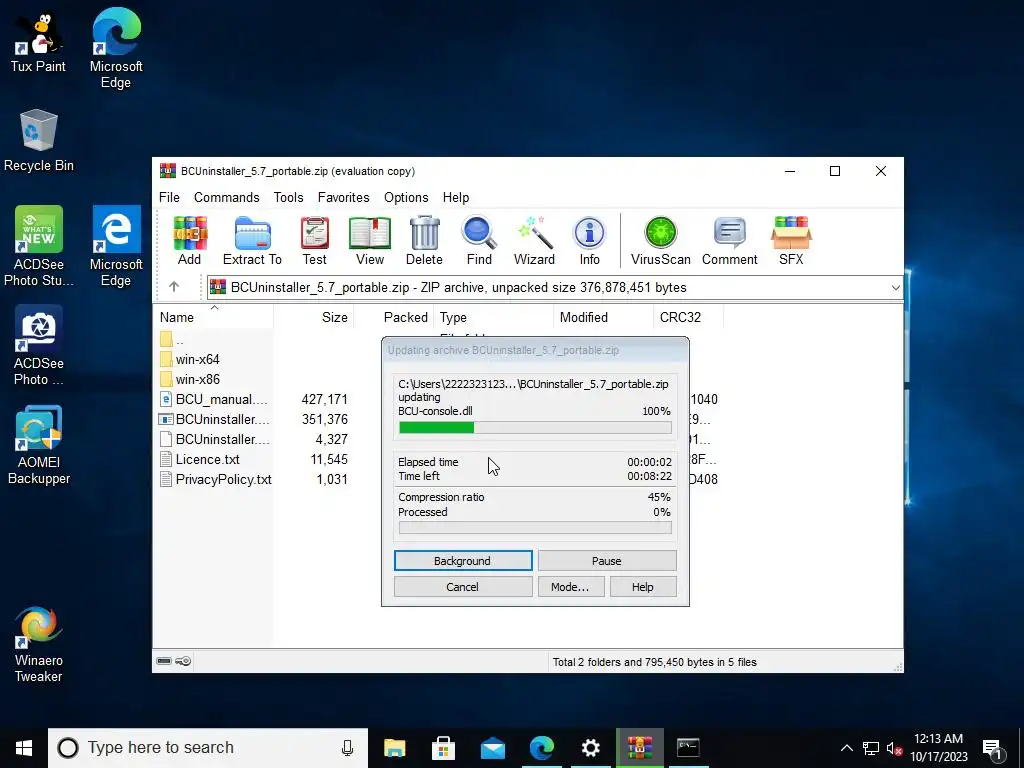Open Mail app from the taskbar
Viewport: 1024px width, 768px height.
point(492,748)
